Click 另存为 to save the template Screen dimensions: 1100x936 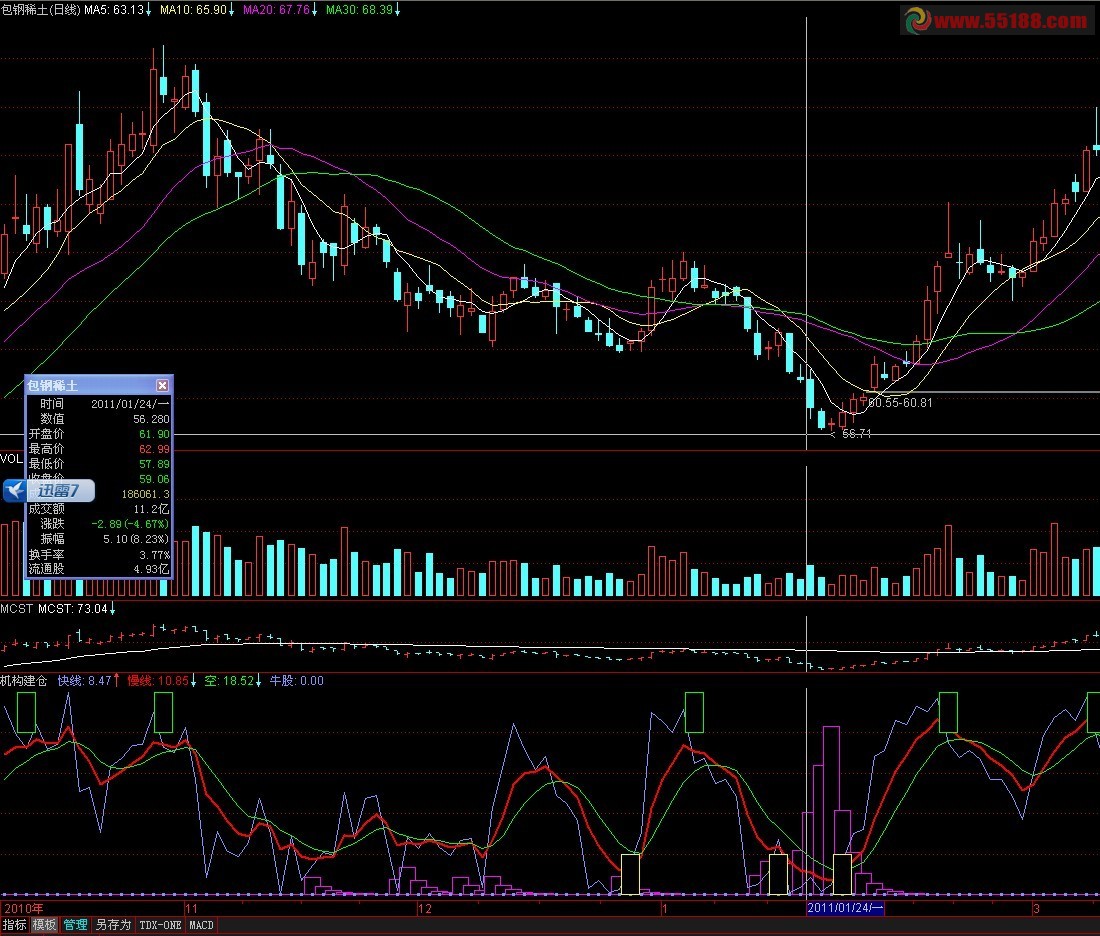[x=112, y=925]
